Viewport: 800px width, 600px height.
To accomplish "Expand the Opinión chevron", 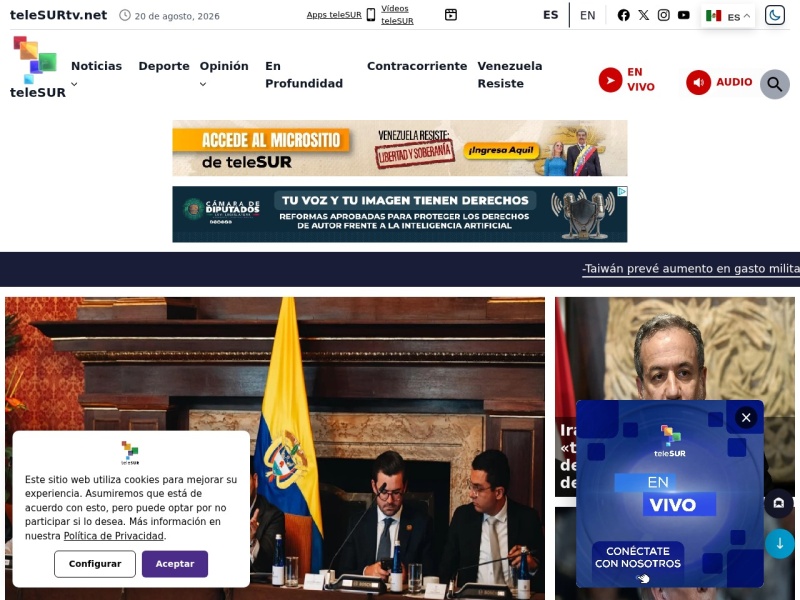I will coord(203,84).
